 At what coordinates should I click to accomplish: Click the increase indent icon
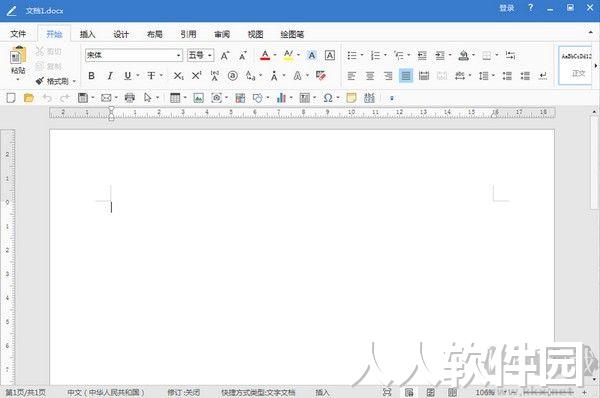point(440,56)
